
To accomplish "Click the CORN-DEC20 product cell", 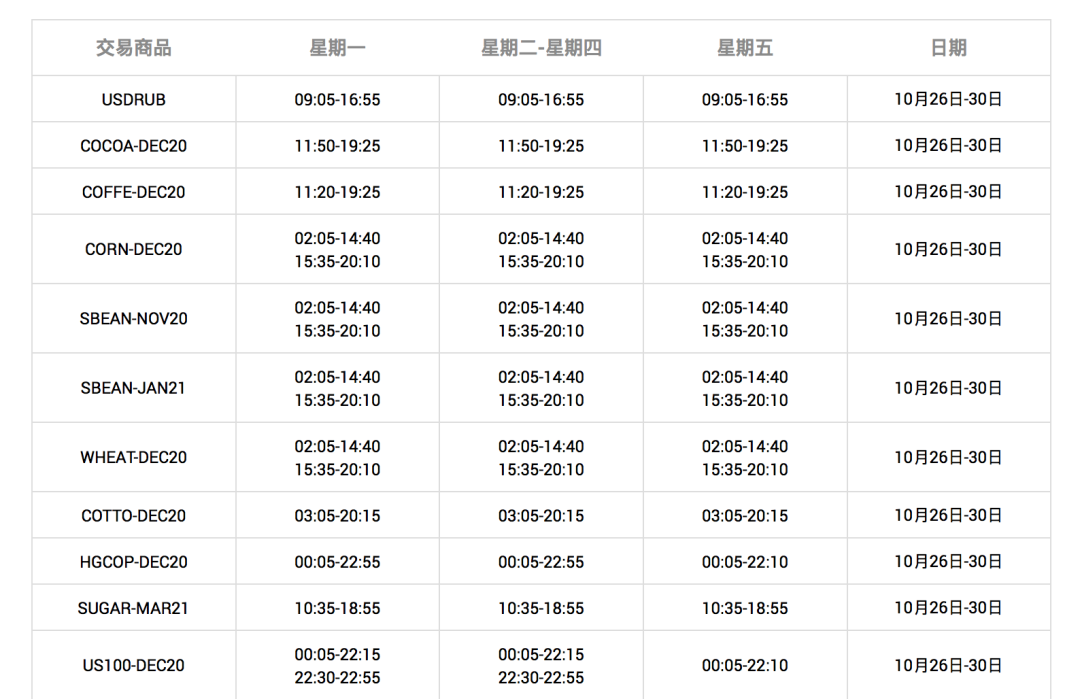I will (x=134, y=250).
